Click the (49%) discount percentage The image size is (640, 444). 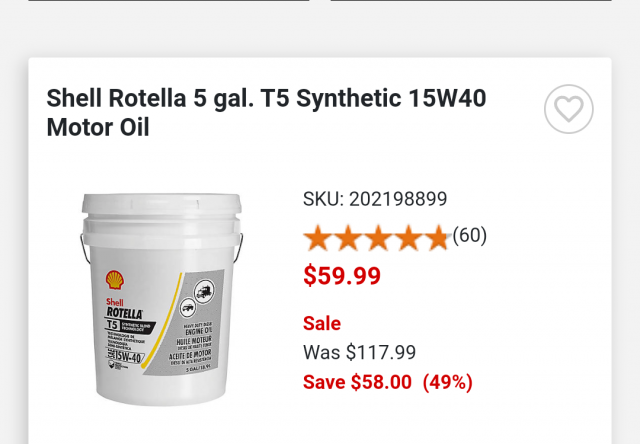(448, 382)
